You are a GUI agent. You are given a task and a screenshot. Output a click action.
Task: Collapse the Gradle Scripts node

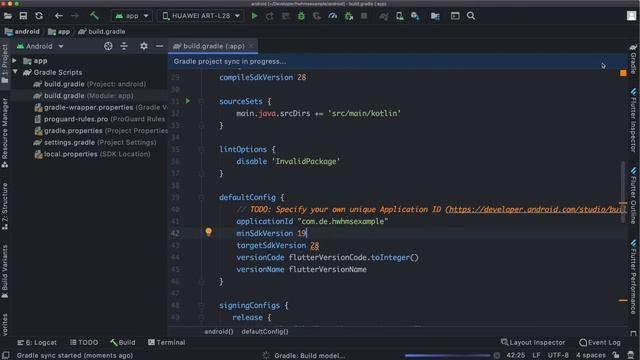[15, 72]
